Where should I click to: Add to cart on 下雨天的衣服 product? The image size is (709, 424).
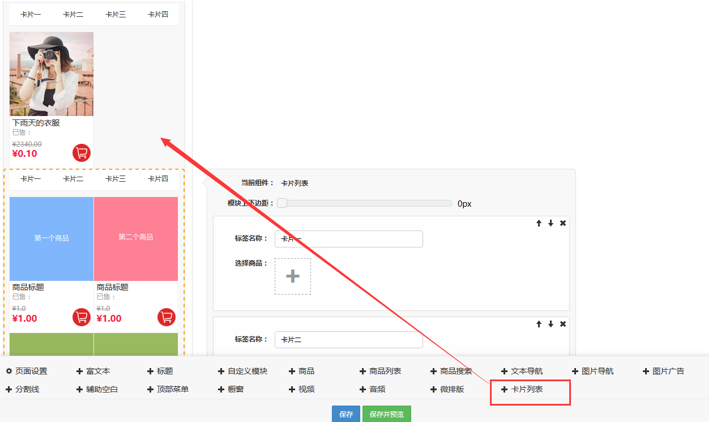tap(81, 152)
